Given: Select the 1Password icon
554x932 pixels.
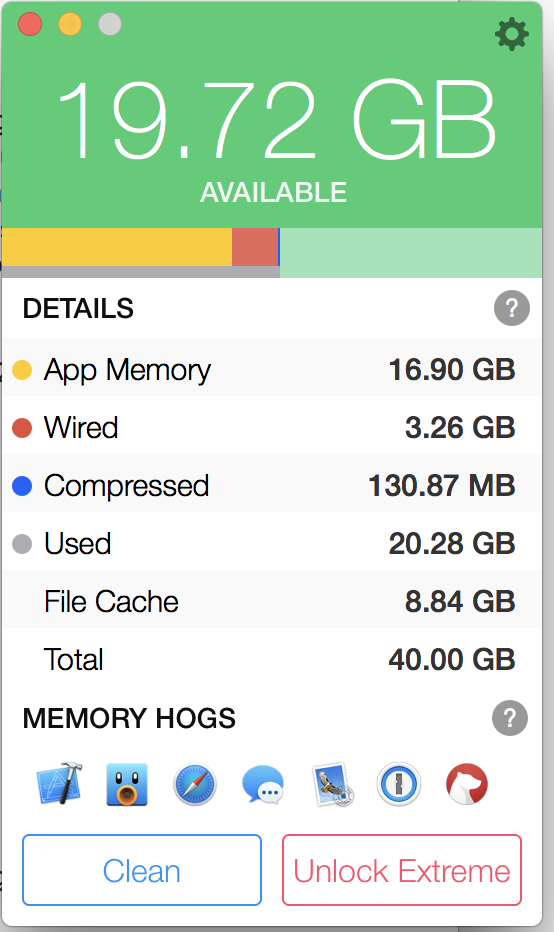Looking at the screenshot, I should tap(399, 785).
